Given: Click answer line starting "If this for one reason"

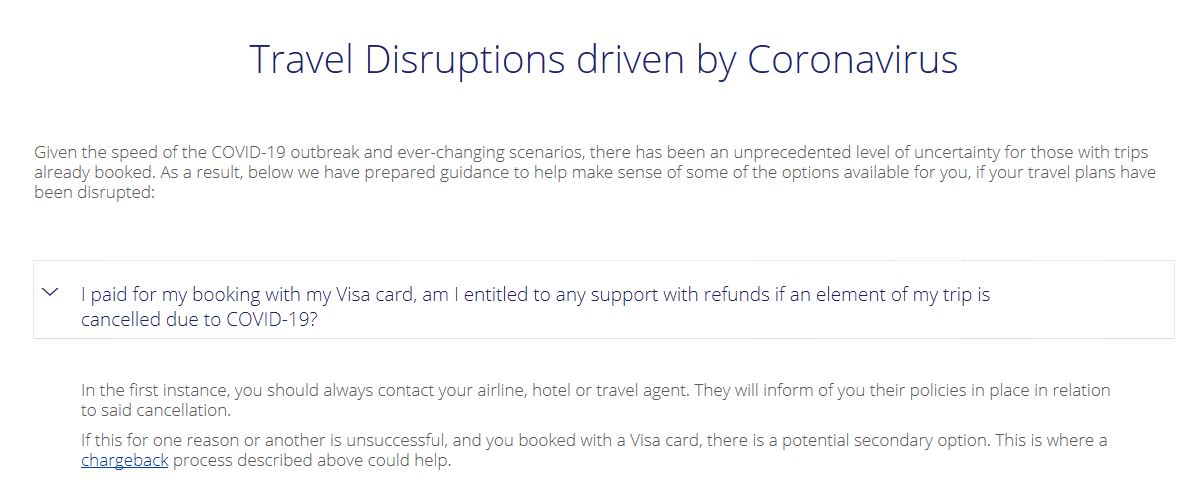Looking at the screenshot, I should pyautogui.click(x=594, y=441).
